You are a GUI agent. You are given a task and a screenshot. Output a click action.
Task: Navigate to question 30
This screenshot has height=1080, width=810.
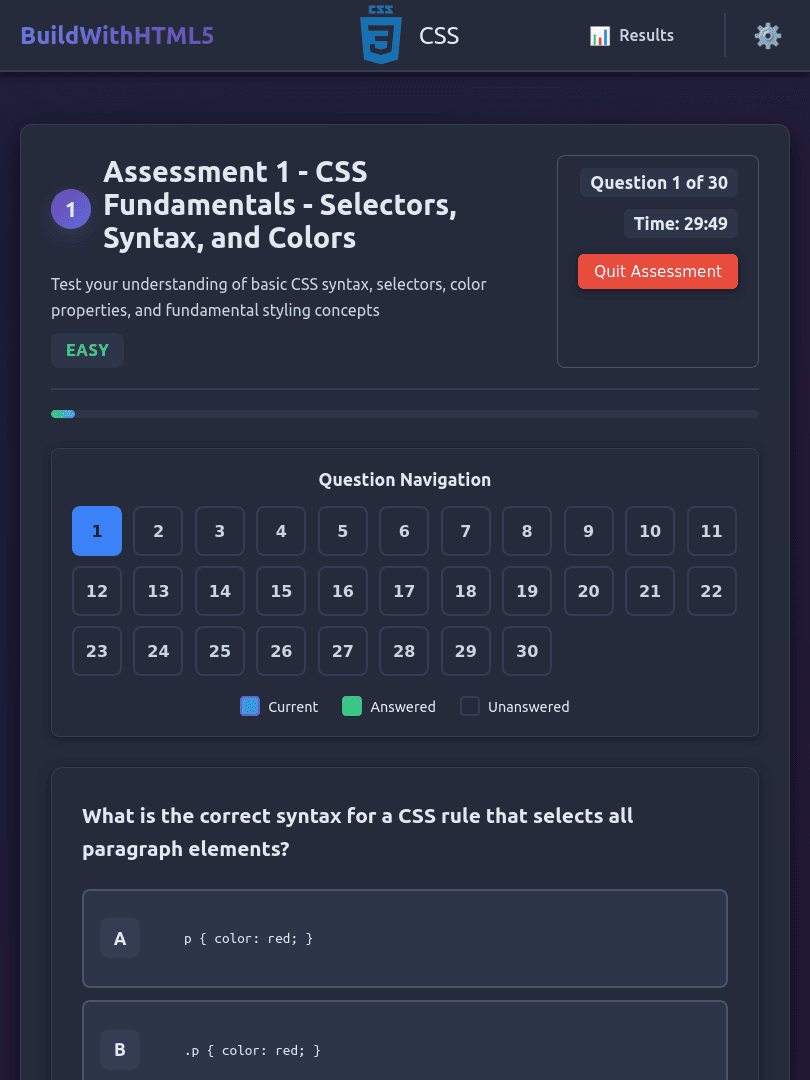click(x=527, y=651)
